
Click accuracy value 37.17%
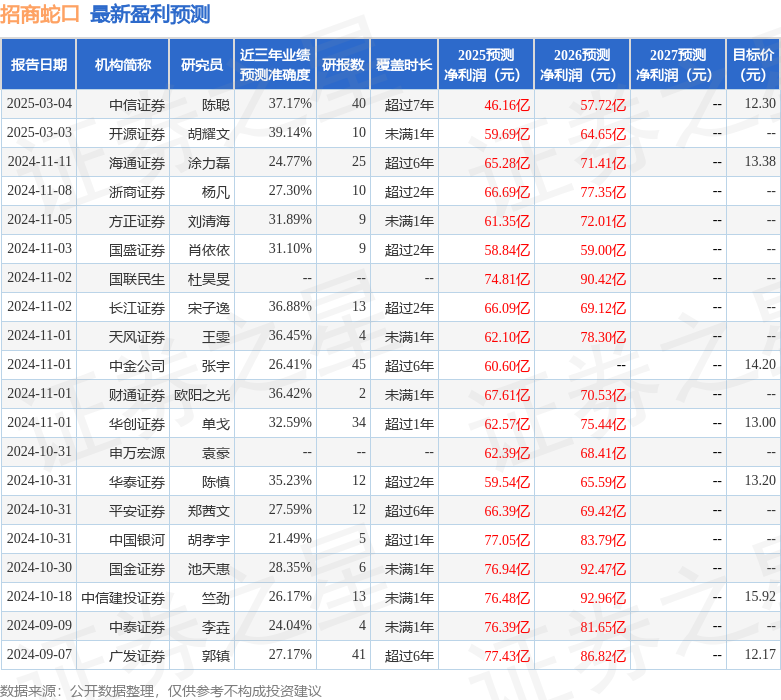click(290, 104)
